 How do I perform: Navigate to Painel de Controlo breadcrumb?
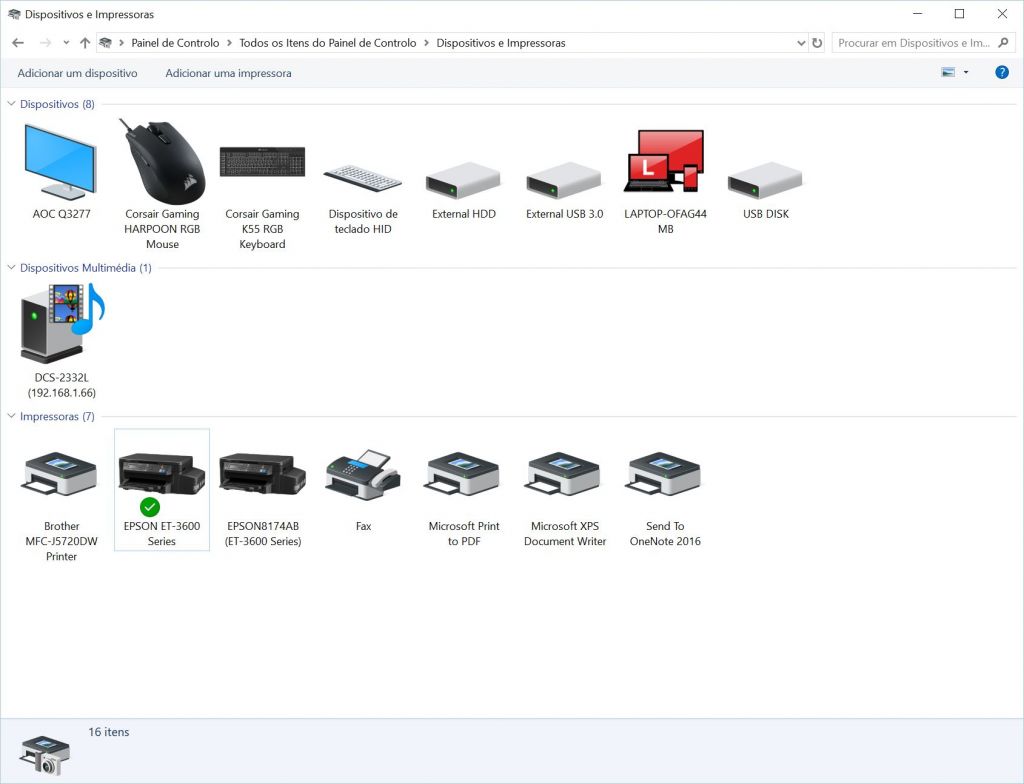[175, 43]
